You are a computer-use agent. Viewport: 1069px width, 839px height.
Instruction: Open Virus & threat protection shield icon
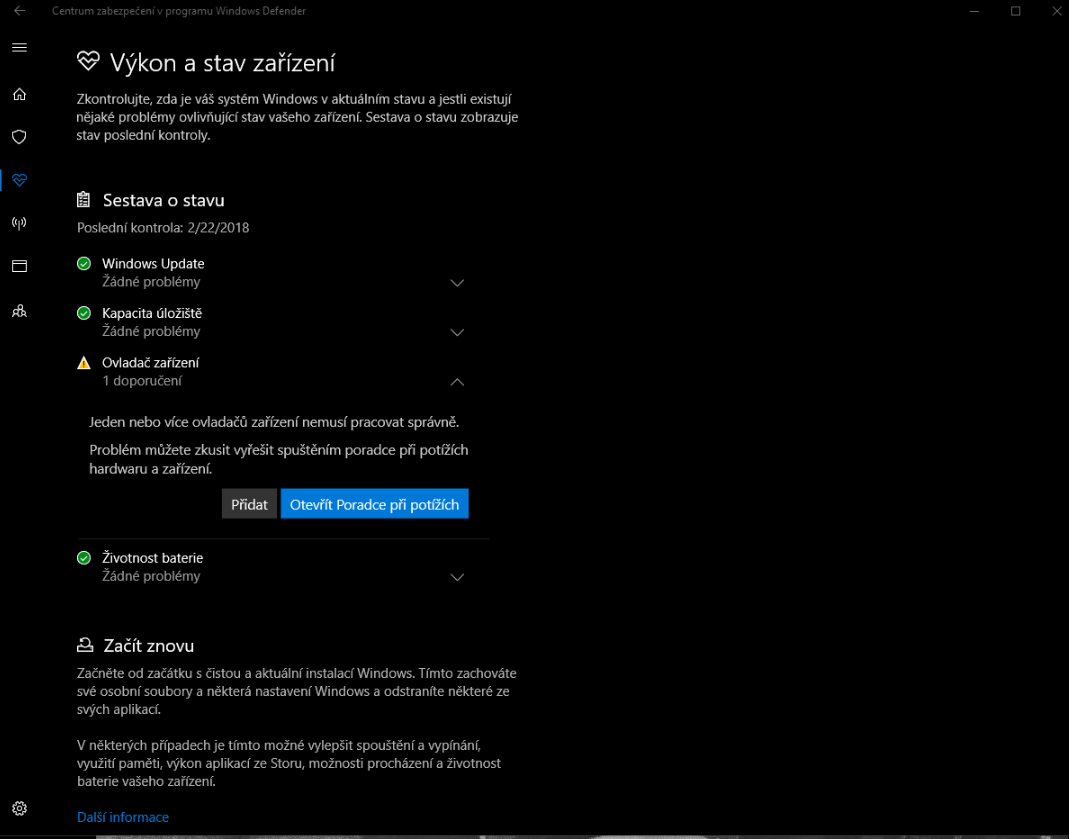click(x=19, y=137)
